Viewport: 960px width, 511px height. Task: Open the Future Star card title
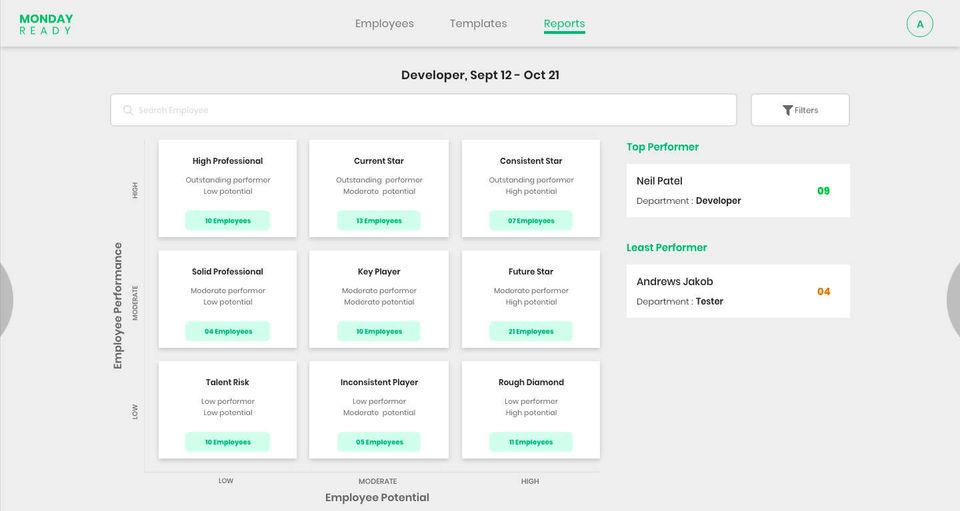tap(531, 272)
